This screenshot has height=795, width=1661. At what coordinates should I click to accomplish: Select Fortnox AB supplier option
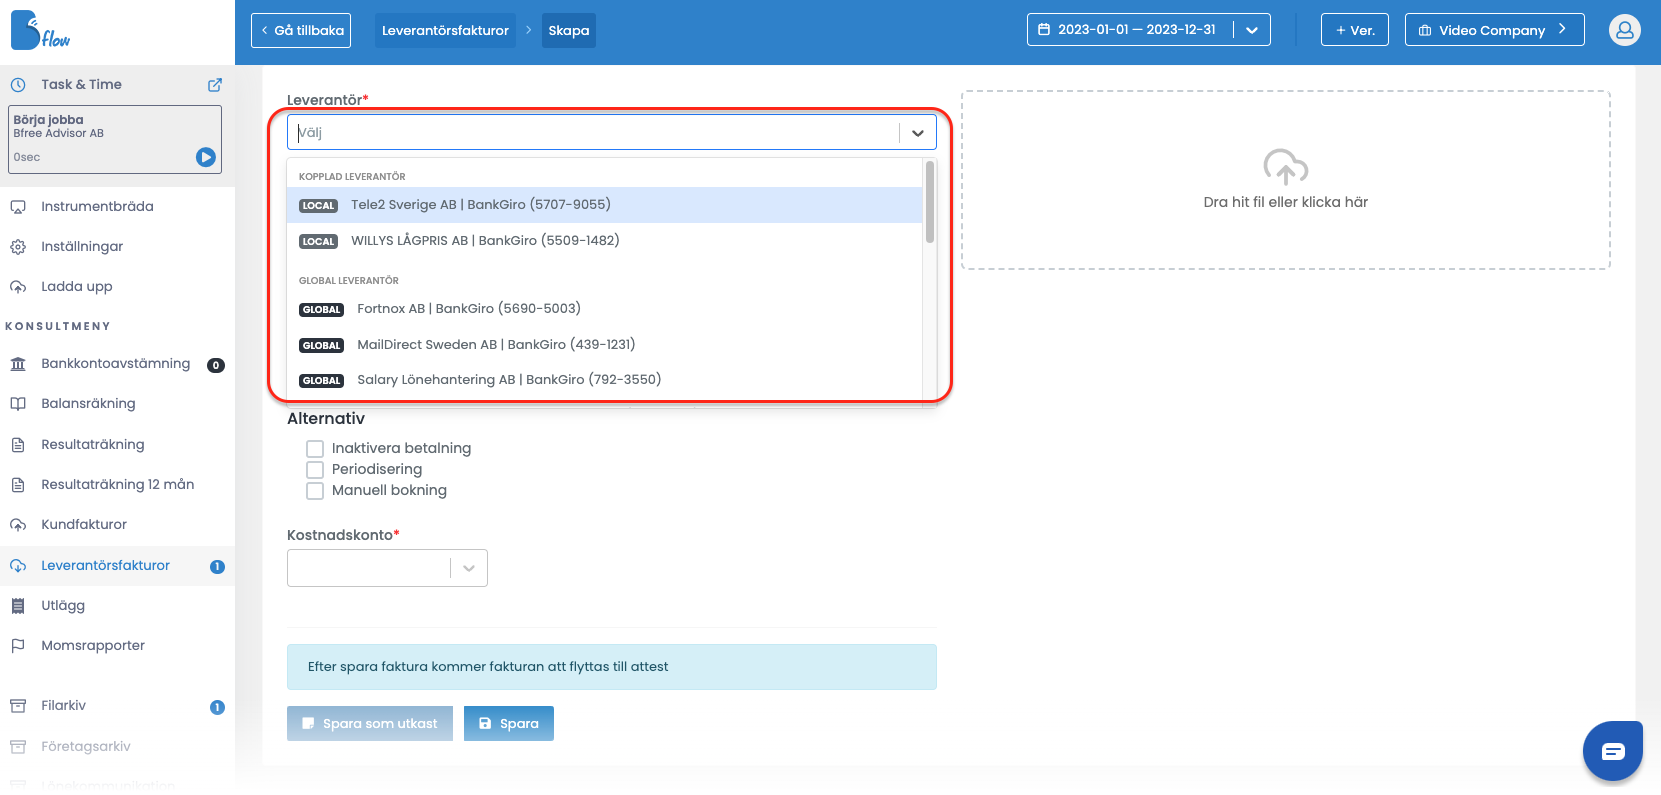(x=604, y=309)
